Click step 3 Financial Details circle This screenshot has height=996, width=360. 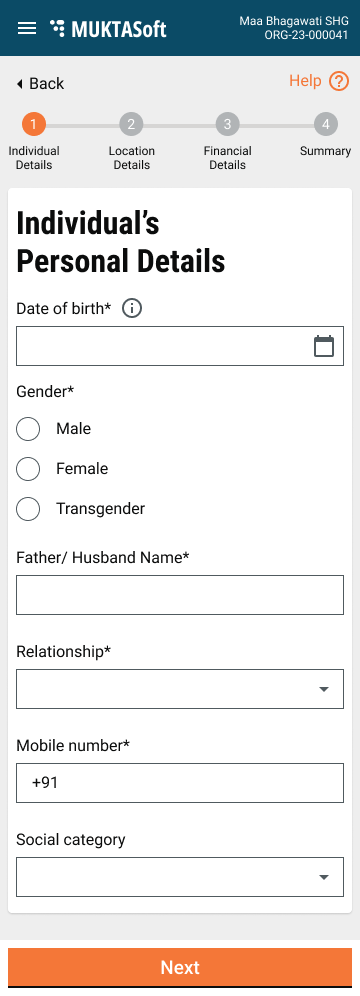[x=227, y=124]
